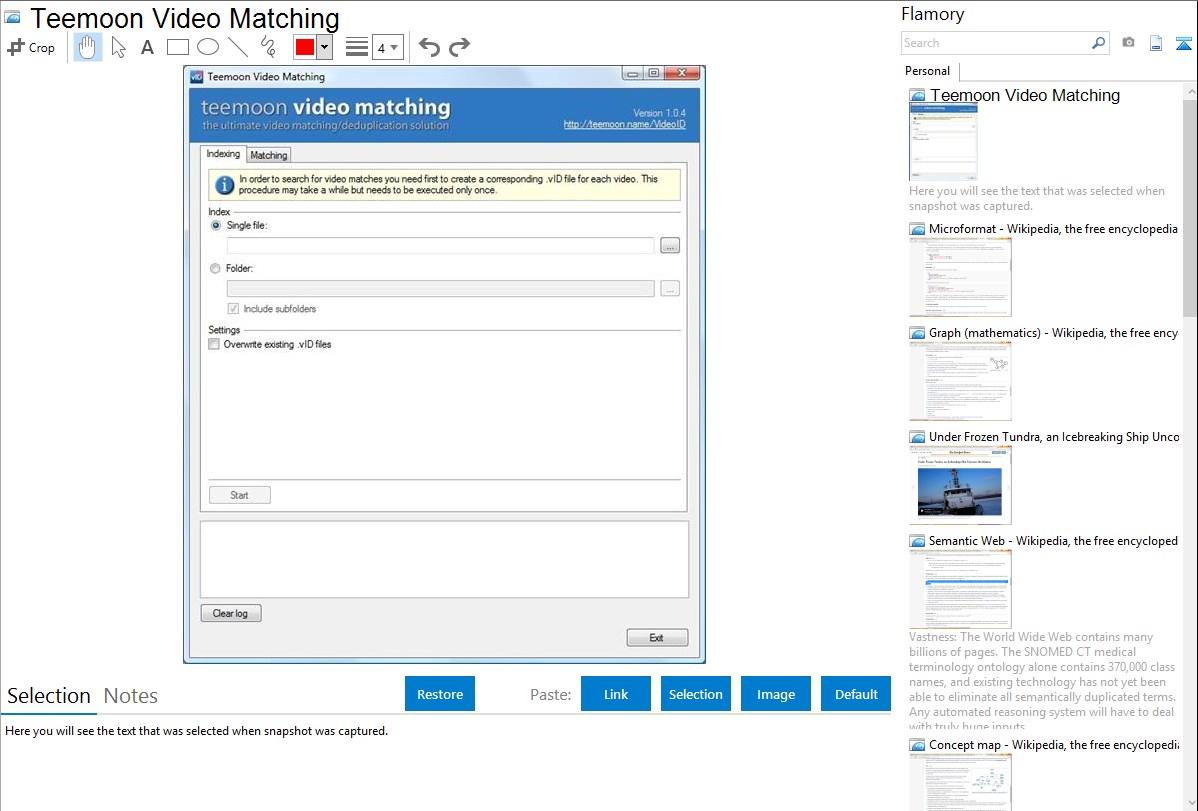Click the Start button

239,495
